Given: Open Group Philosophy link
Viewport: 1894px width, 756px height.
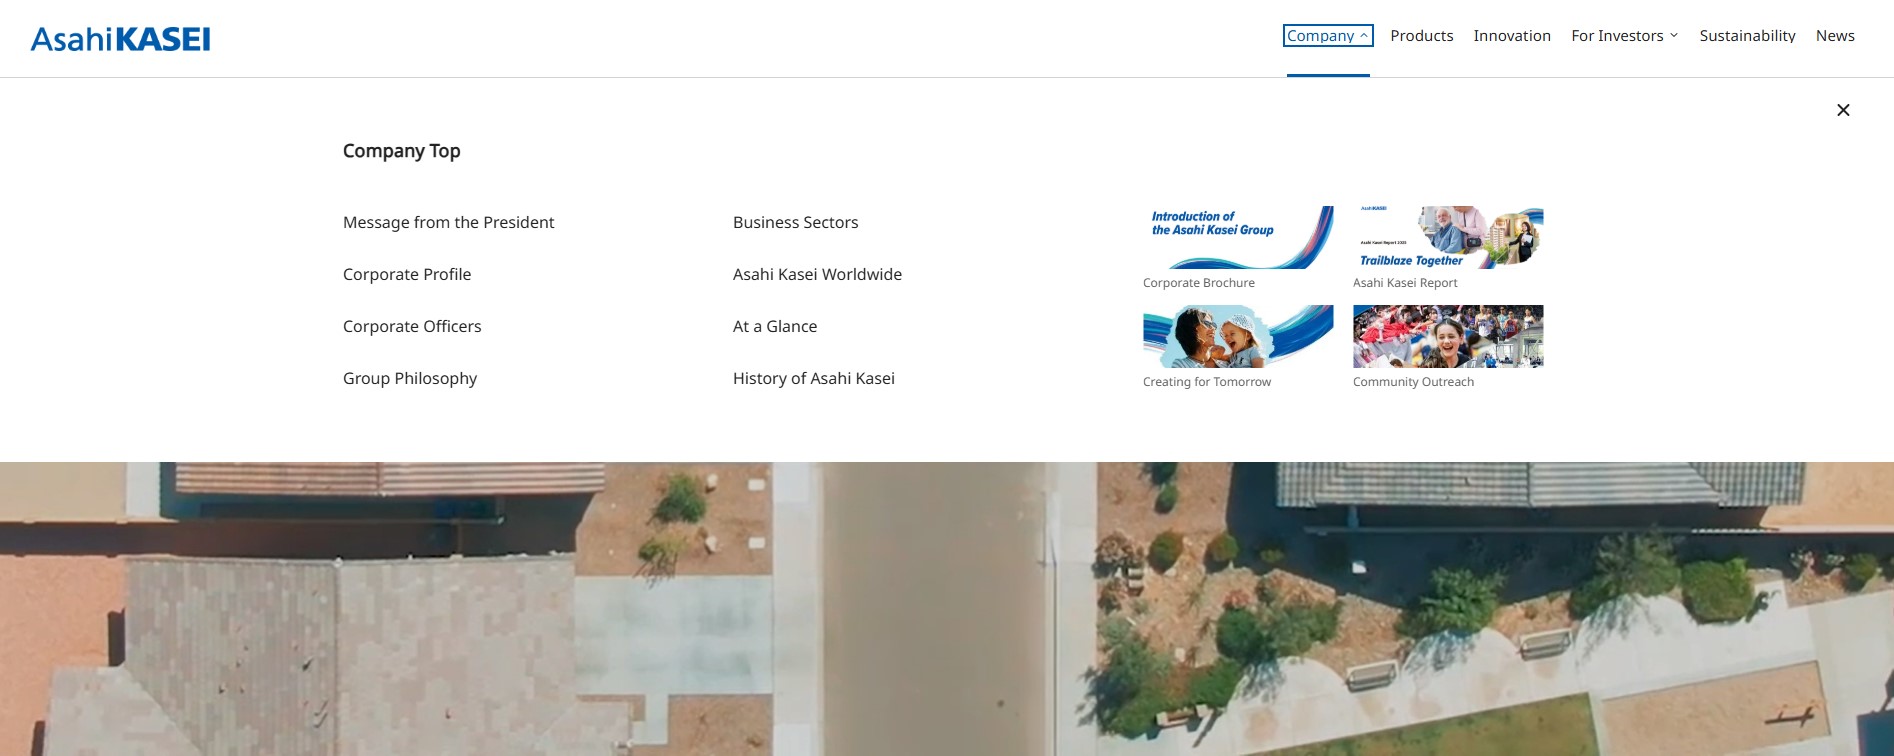Looking at the screenshot, I should click(410, 378).
